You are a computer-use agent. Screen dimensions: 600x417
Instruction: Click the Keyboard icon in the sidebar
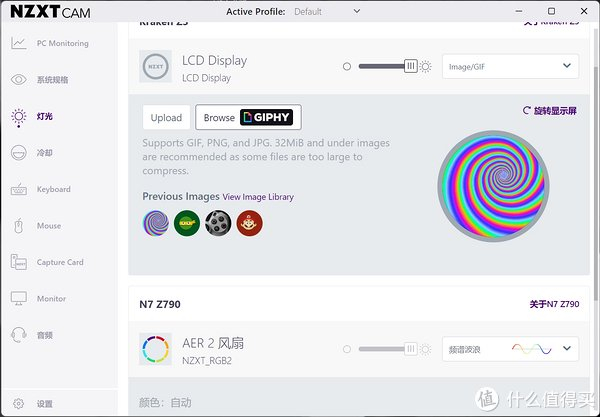(x=18, y=189)
